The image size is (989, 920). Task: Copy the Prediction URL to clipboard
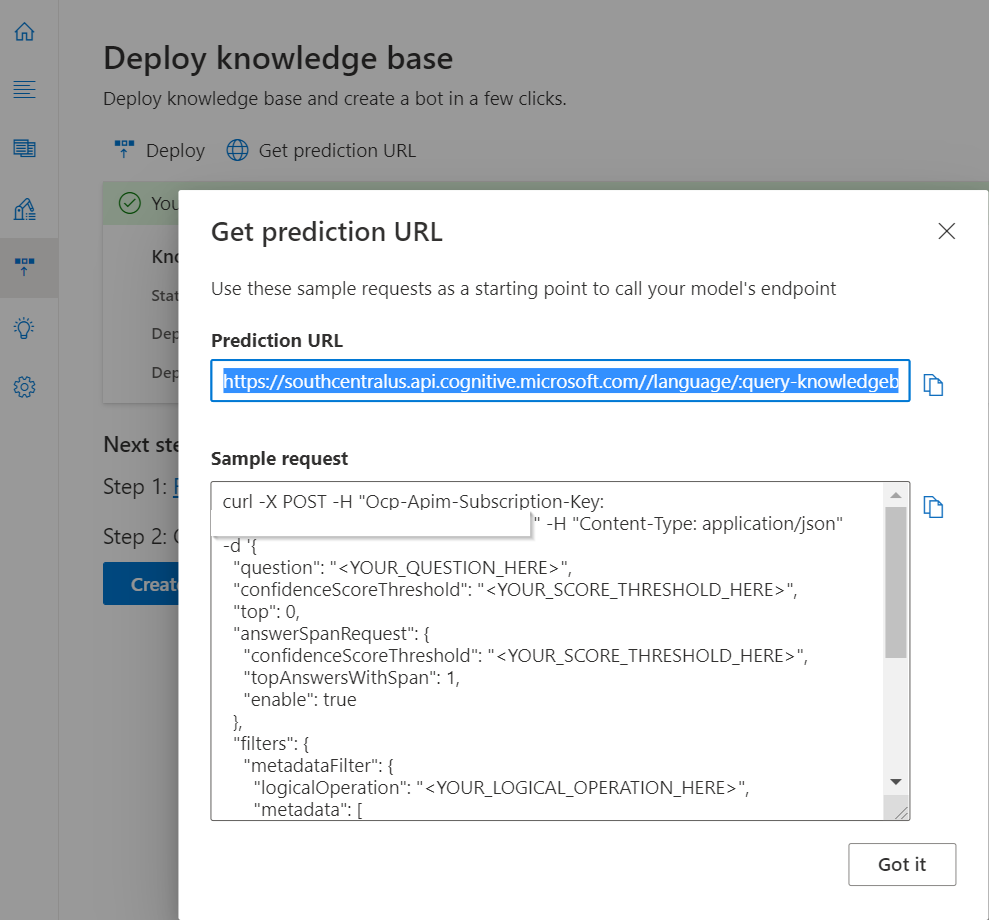click(933, 385)
